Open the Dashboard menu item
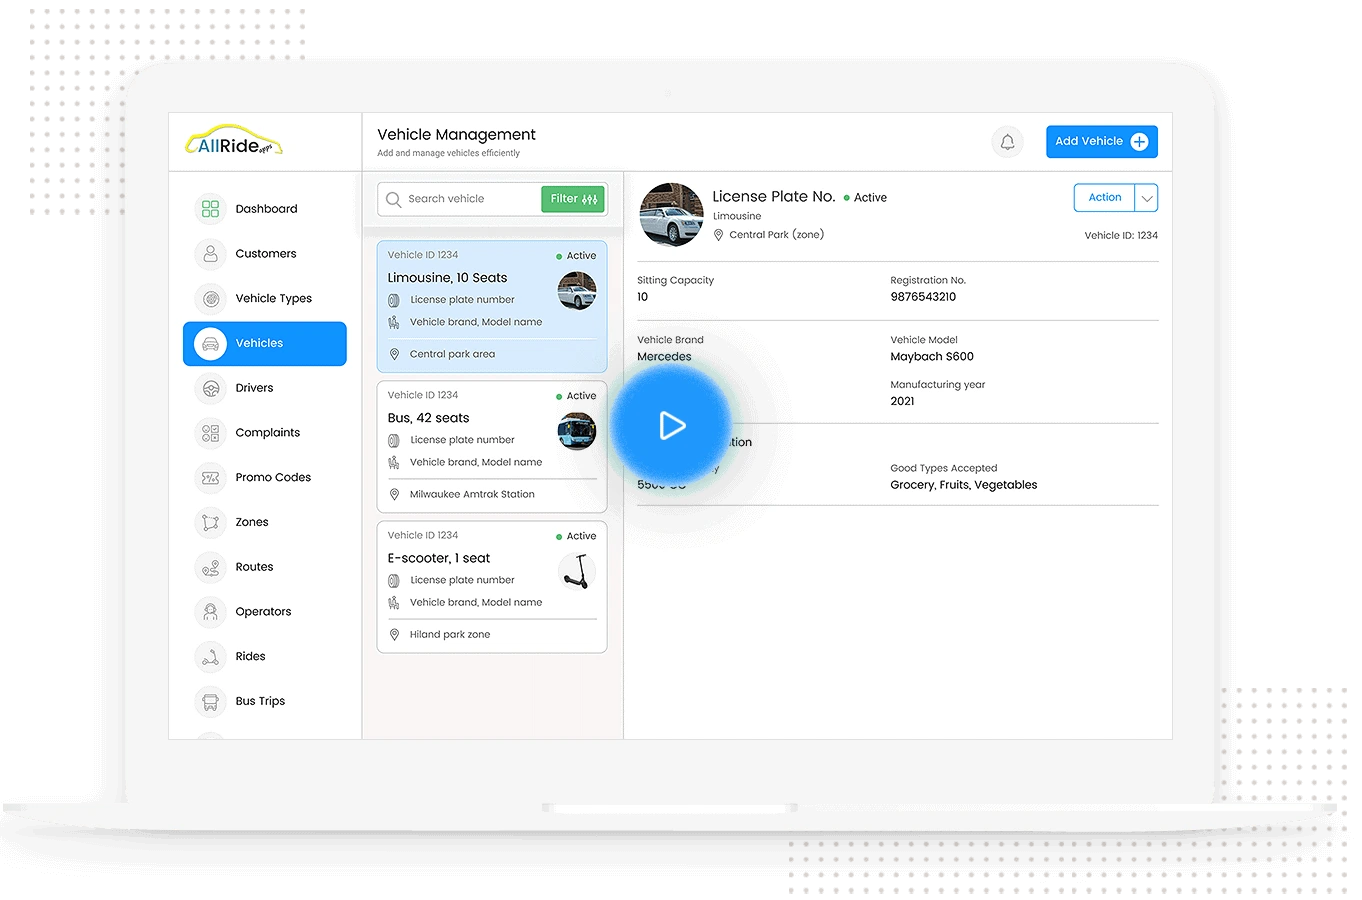The width and height of the screenshot is (1362, 900). click(x=265, y=209)
